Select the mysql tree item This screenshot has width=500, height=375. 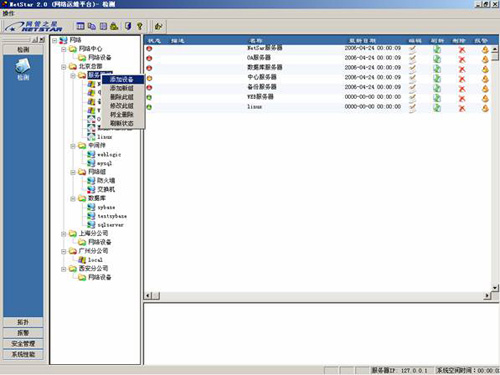(x=104, y=163)
